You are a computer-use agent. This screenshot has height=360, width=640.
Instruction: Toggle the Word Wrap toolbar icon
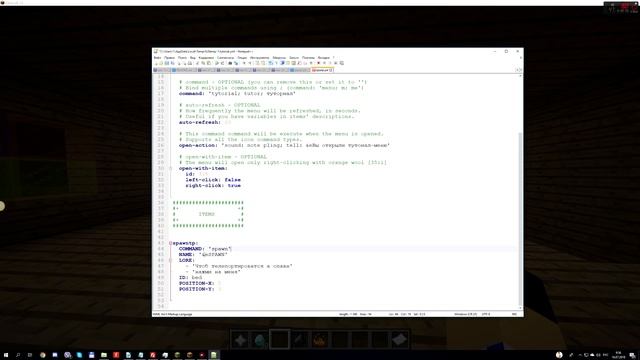coord(270,63)
